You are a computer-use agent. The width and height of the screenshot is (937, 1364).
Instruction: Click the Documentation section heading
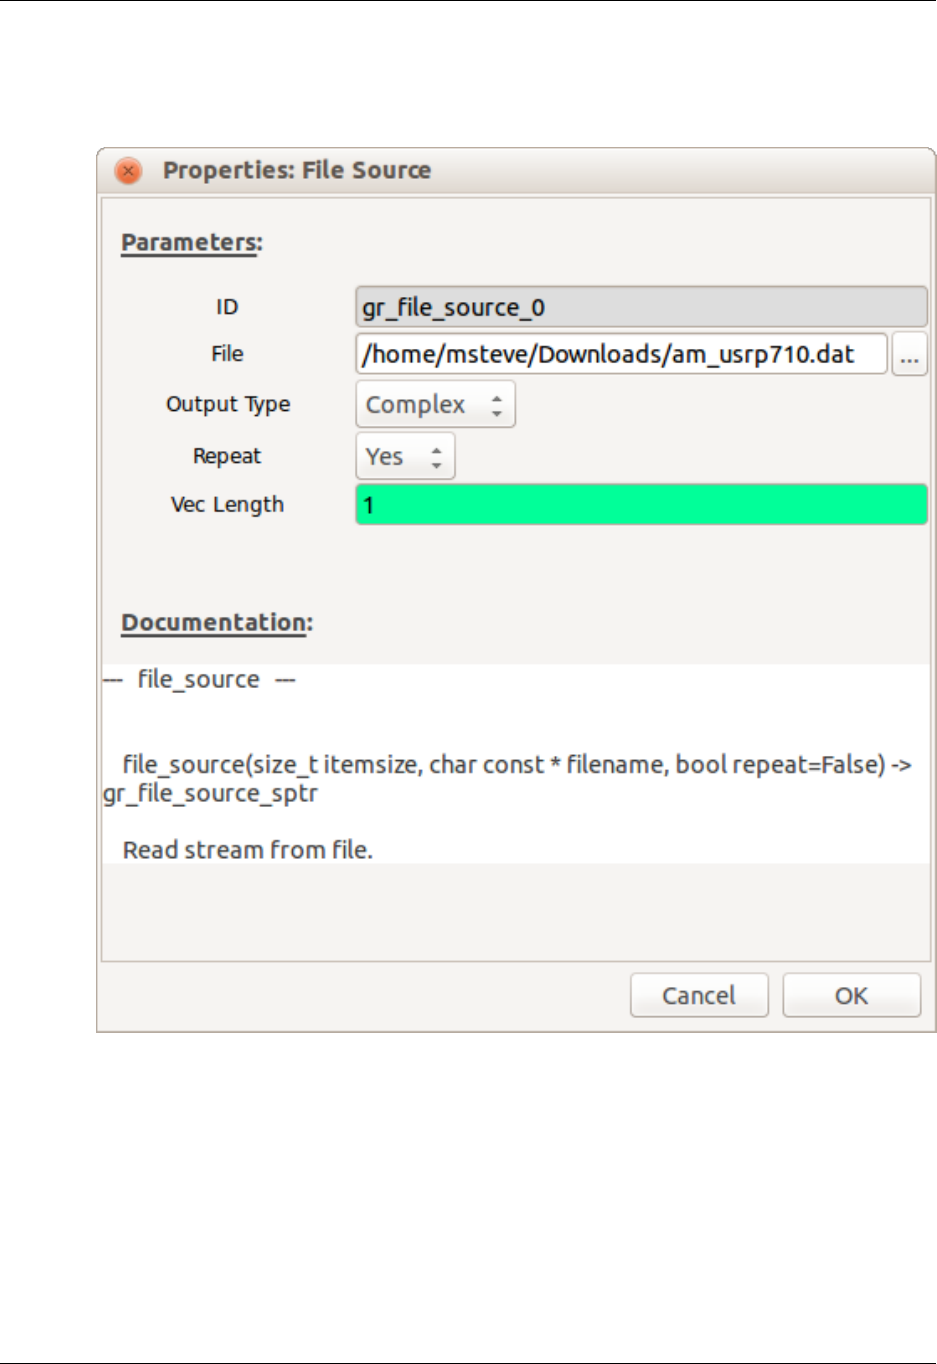[x=216, y=623]
